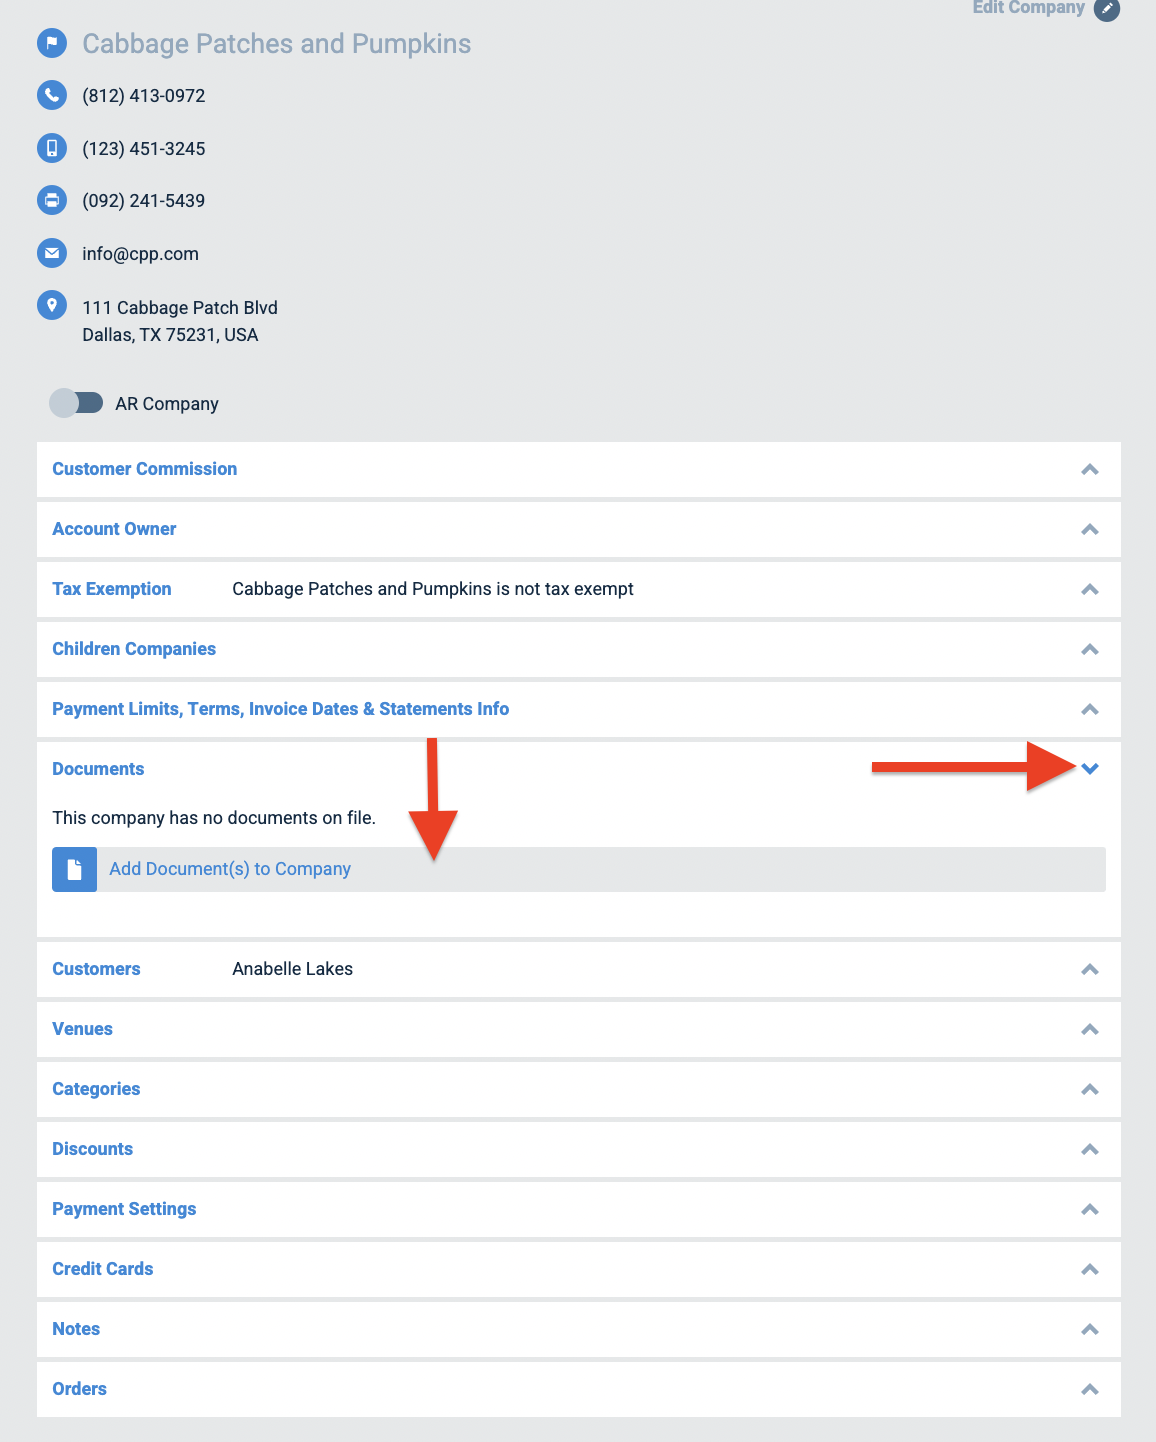Open the Children Companies header
Viewport: 1156px width, 1442px height.
[134, 649]
